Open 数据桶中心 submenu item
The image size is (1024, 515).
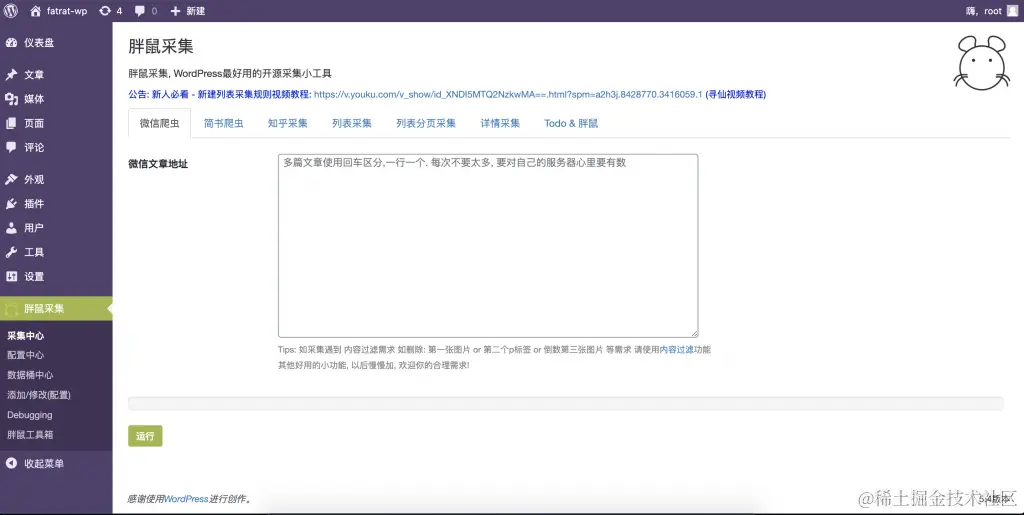point(30,375)
